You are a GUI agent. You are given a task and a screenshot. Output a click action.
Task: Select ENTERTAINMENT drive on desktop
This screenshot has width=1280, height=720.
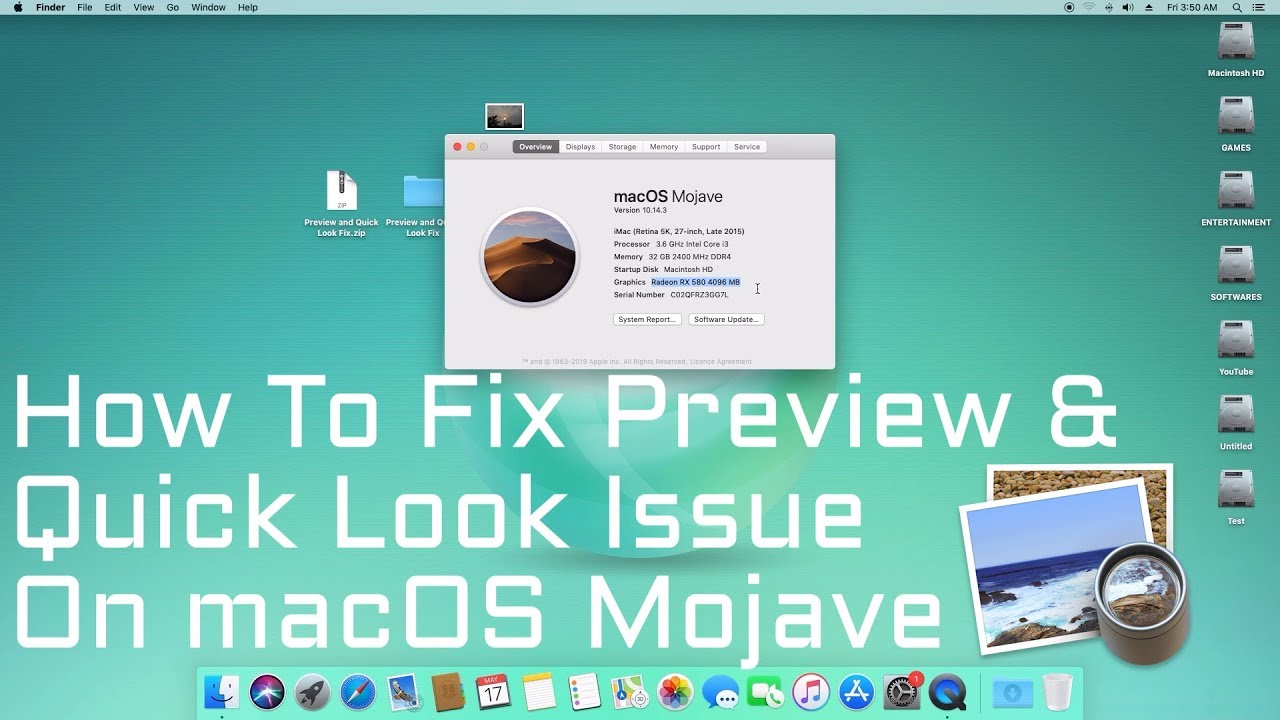point(1236,198)
